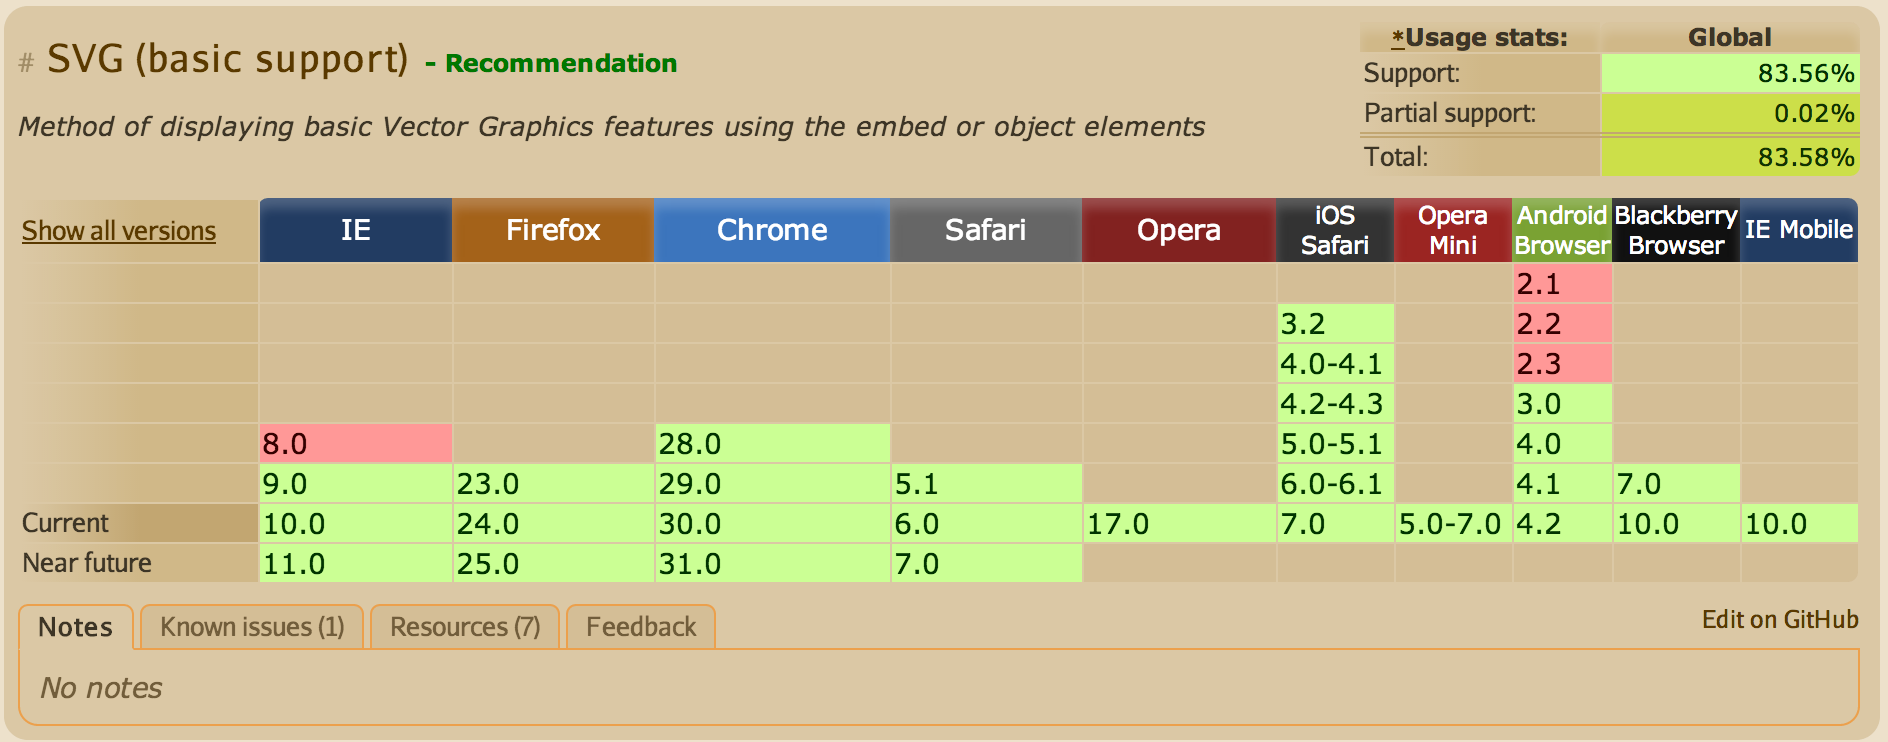Select the Safari 5.1 cell
The height and width of the screenshot is (742, 1888).
tap(986, 483)
